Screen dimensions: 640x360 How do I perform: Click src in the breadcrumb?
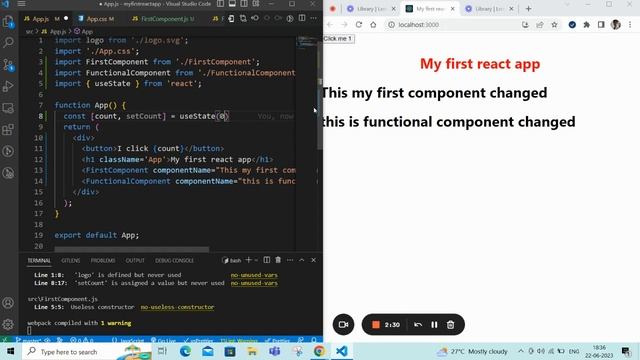[x=29, y=31]
